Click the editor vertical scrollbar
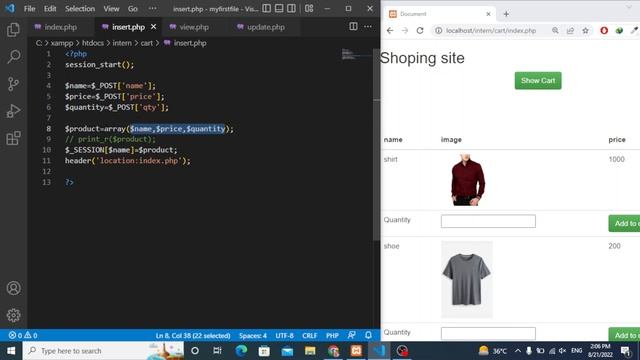 pos(376,143)
